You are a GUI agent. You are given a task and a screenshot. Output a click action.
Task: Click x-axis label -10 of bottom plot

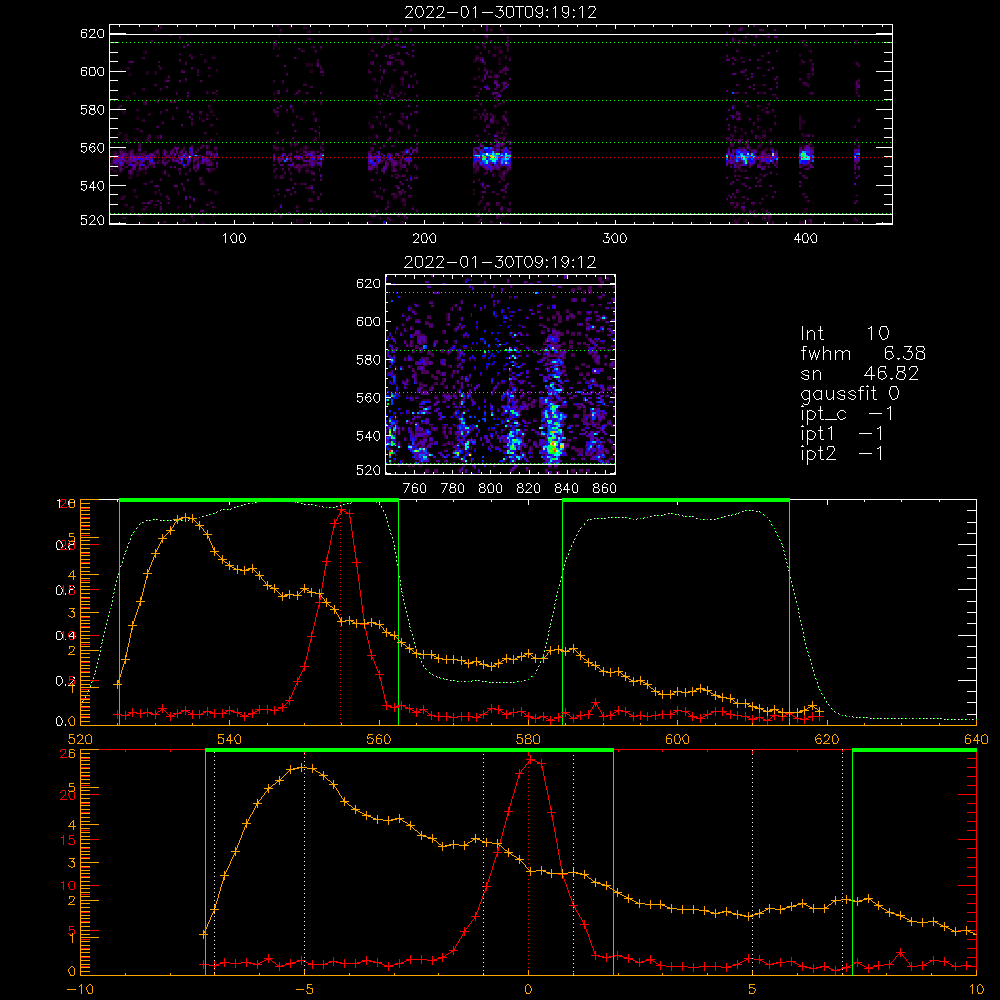[x=80, y=989]
